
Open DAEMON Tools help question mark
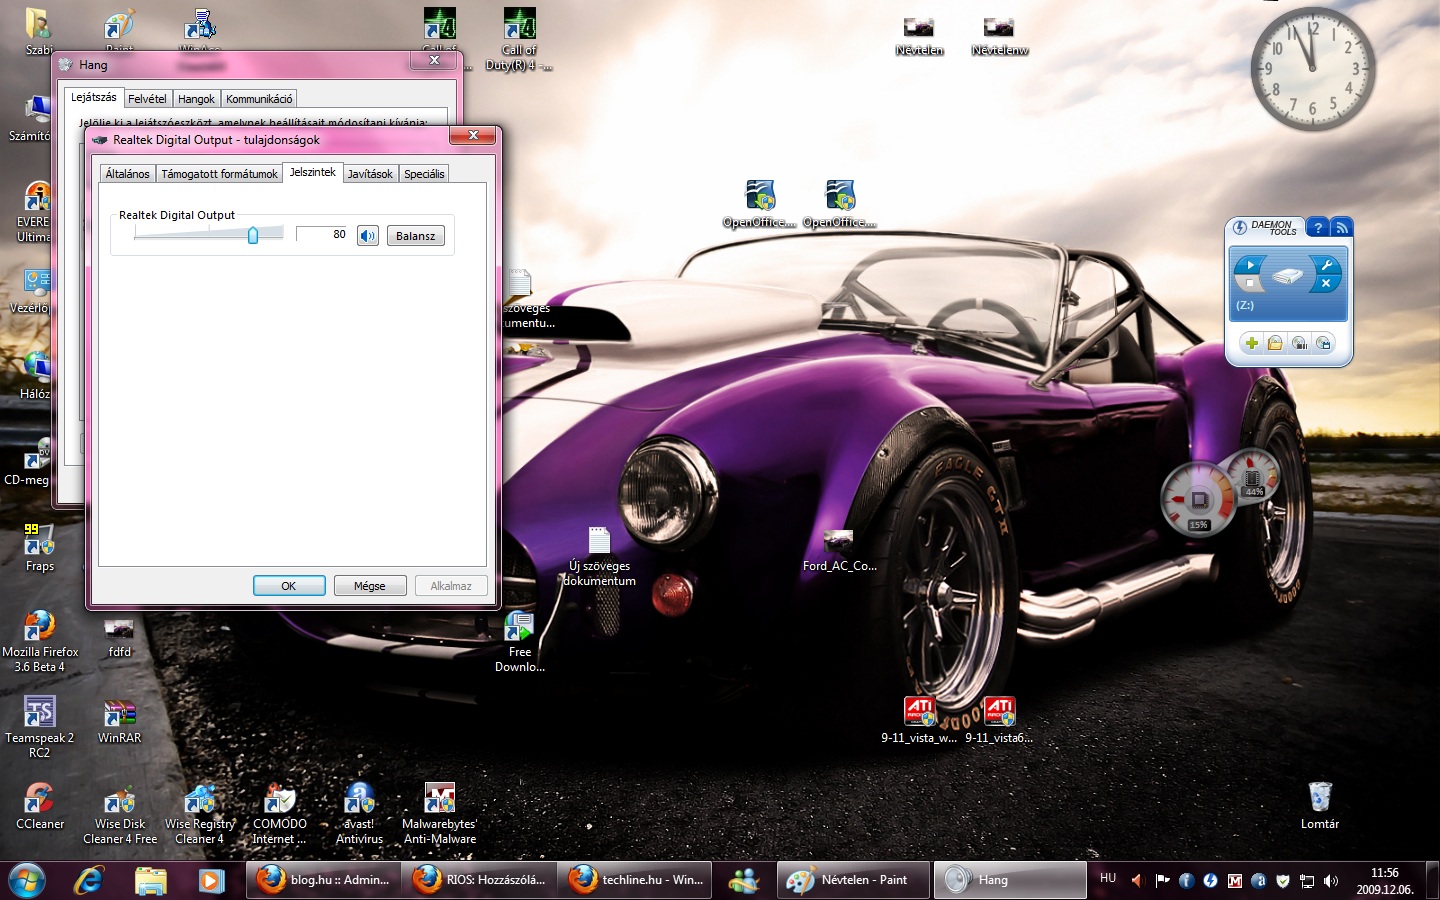click(1318, 228)
